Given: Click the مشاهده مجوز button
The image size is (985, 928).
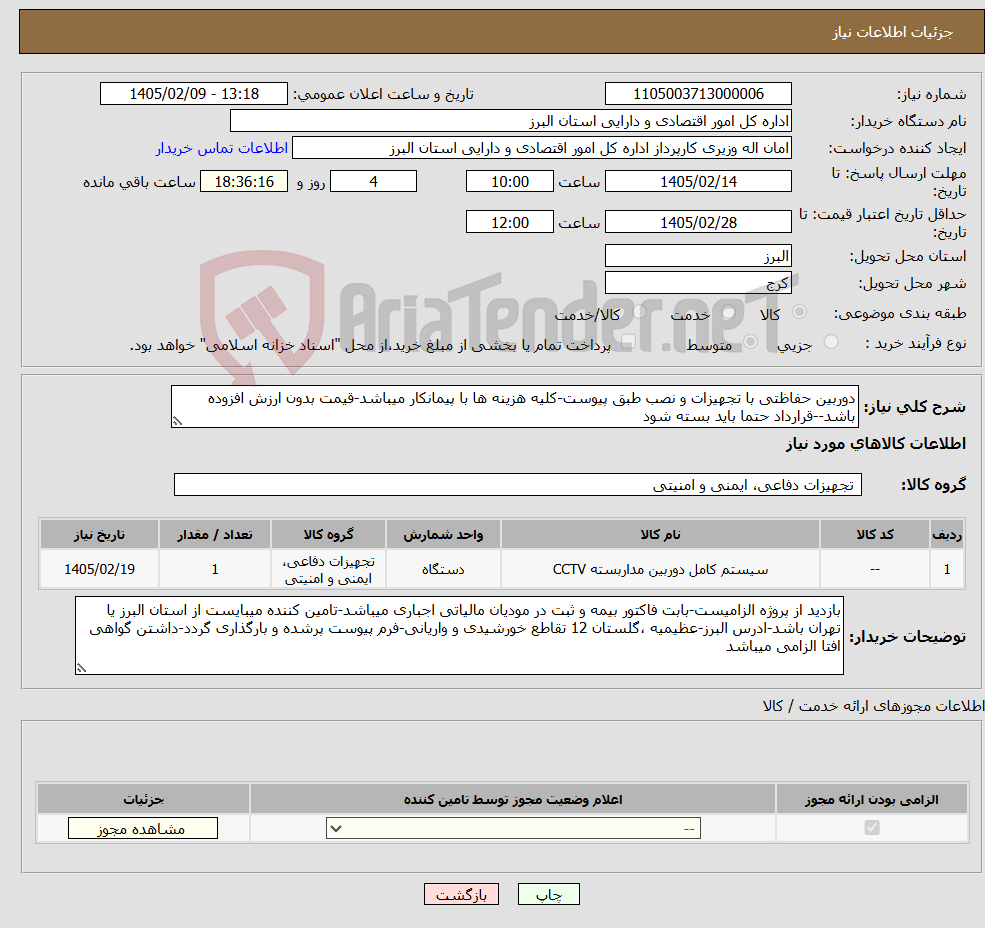Looking at the screenshot, I should pos(143,829).
